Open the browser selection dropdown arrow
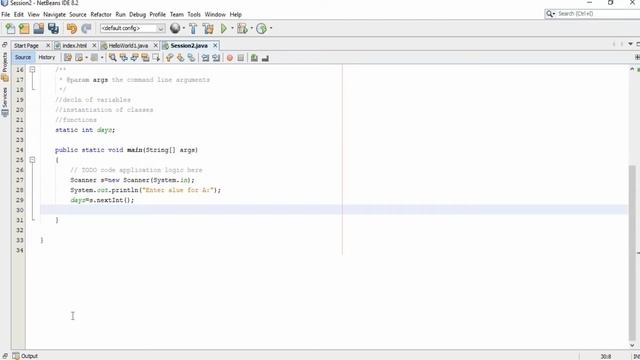 click(184, 28)
